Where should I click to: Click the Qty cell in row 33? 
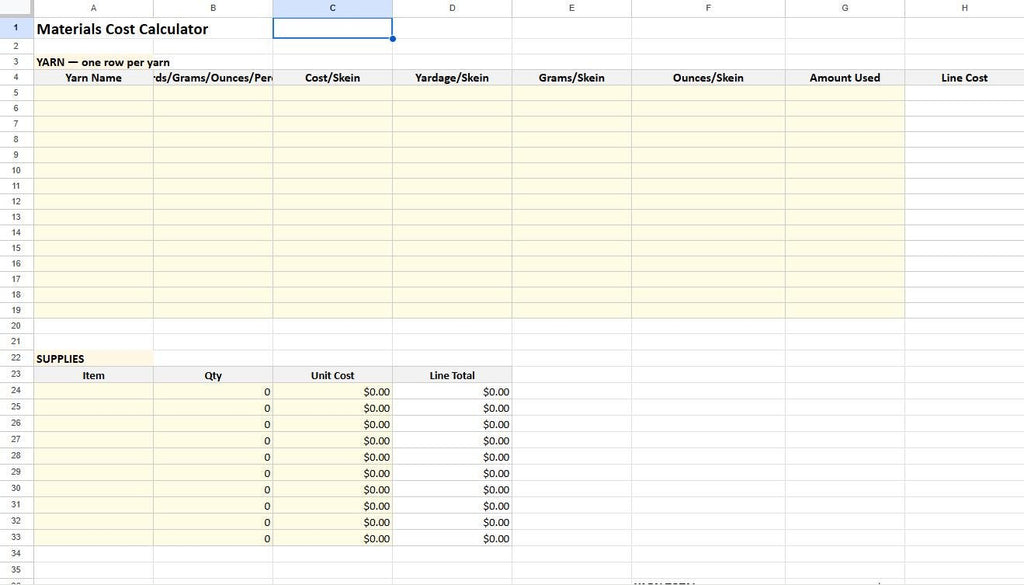click(x=213, y=539)
